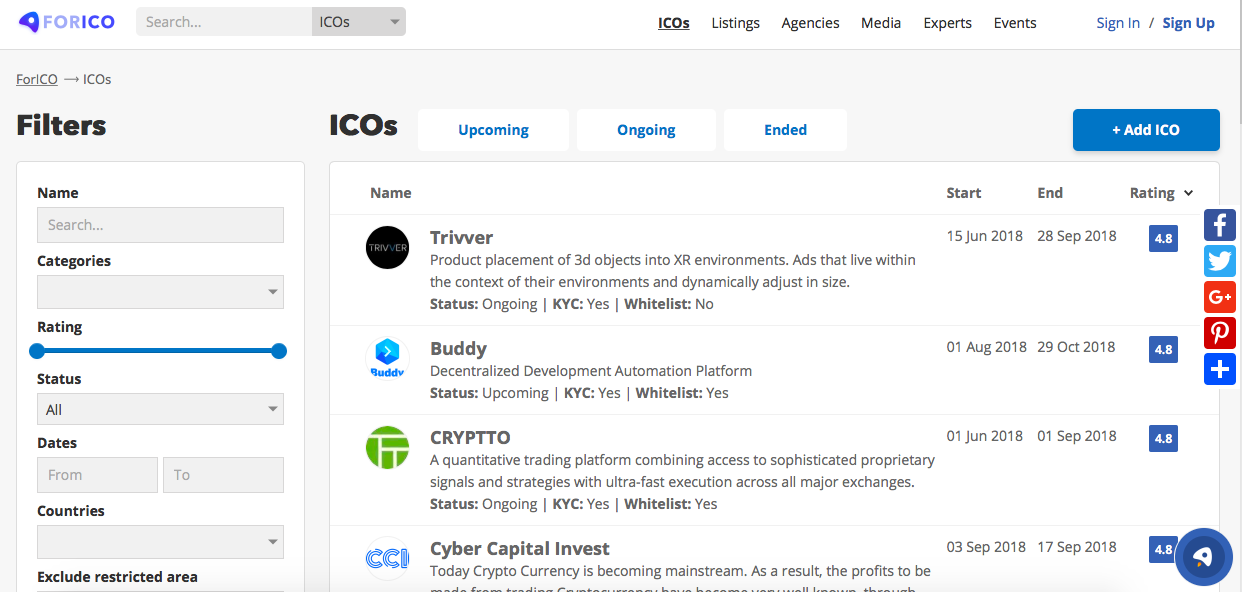This screenshot has height=592, width=1242.
Task: Switch to the Upcoming tab
Action: [493, 130]
